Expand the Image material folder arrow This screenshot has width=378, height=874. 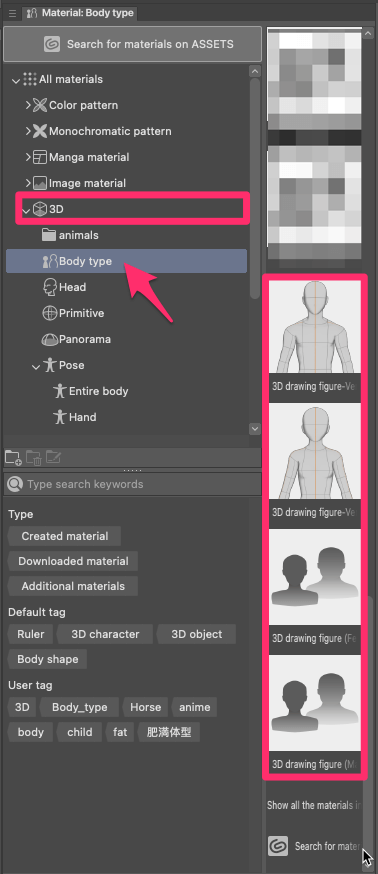coord(28,183)
